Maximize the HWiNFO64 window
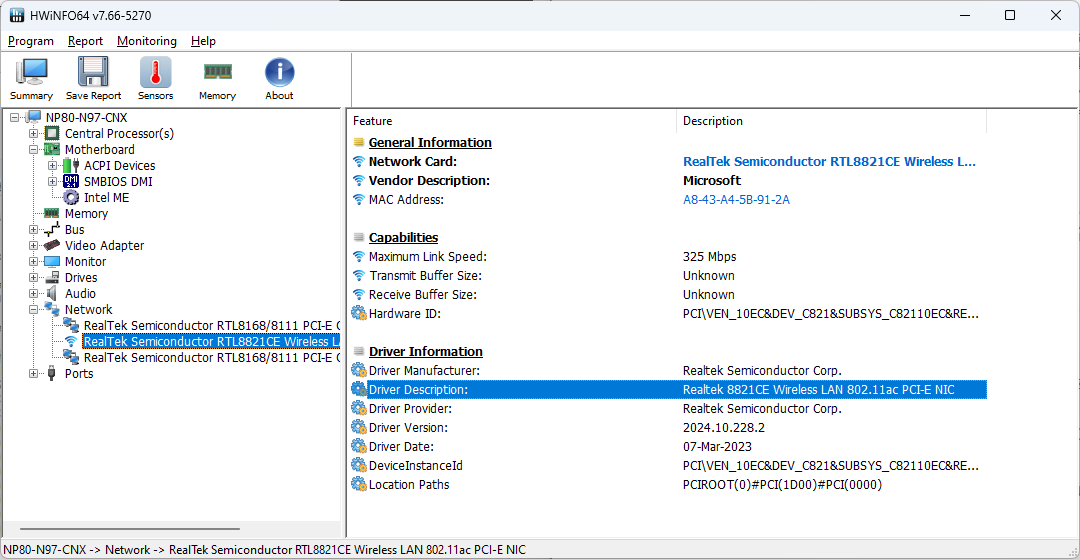1080x559 pixels. tap(1010, 15)
